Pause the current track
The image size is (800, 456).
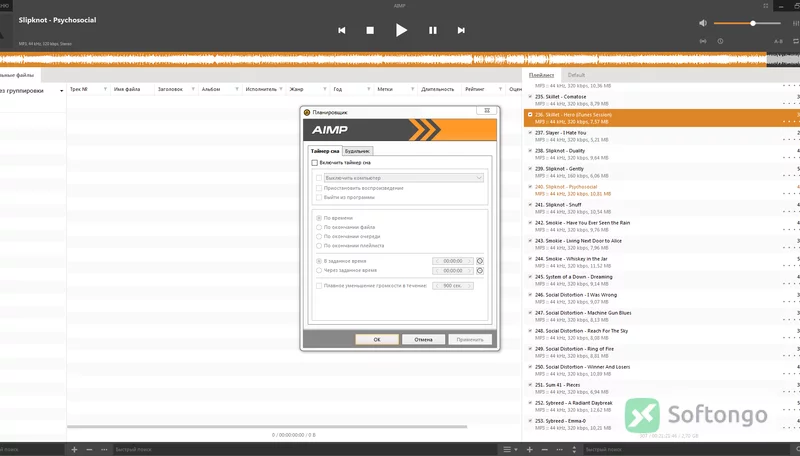pos(433,31)
